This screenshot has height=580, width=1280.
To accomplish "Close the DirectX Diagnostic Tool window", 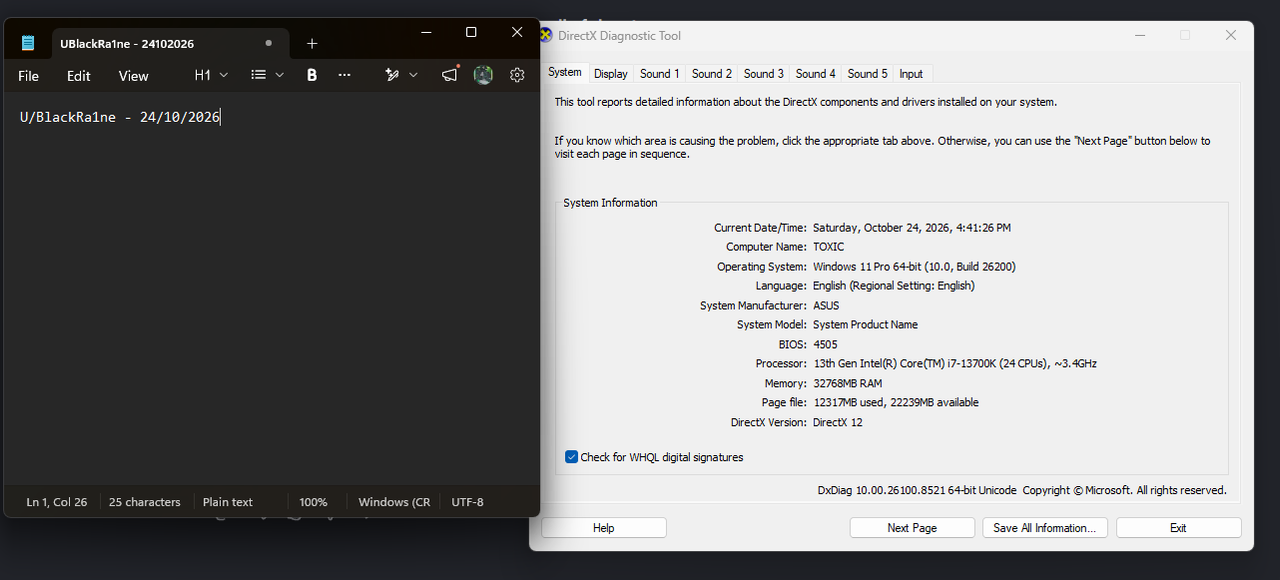I will click(1231, 35).
